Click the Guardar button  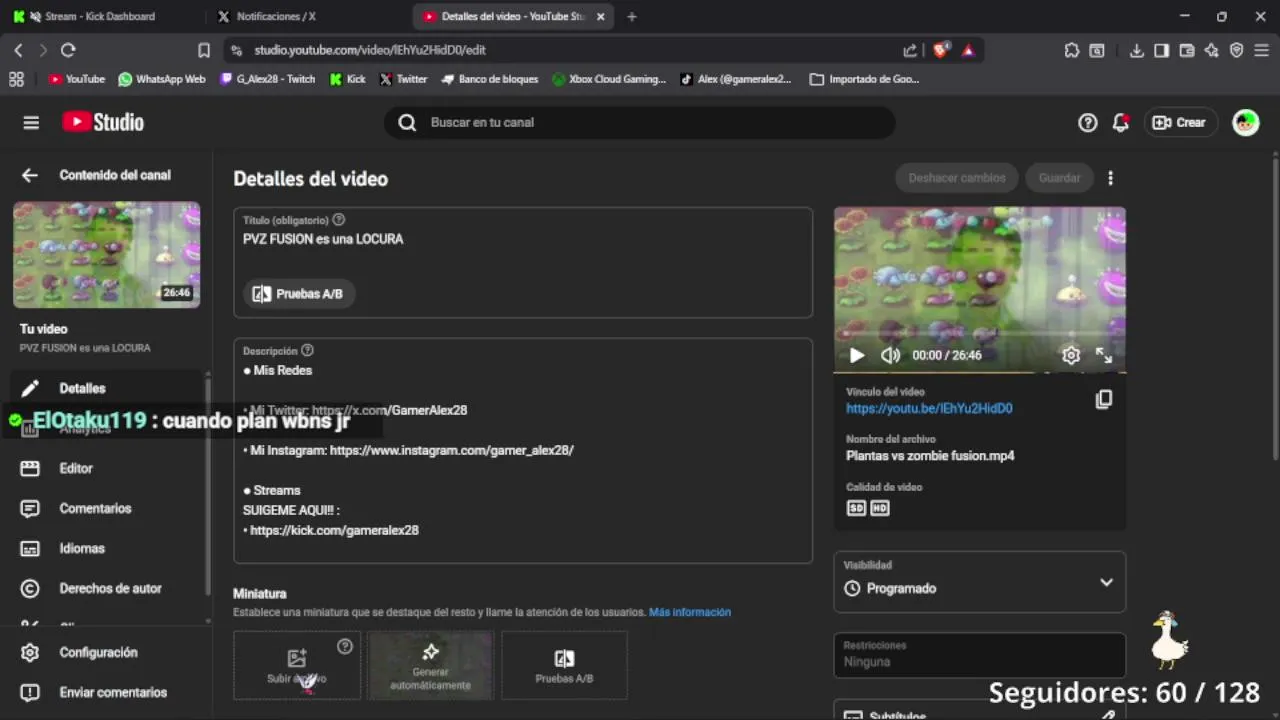tap(1059, 178)
